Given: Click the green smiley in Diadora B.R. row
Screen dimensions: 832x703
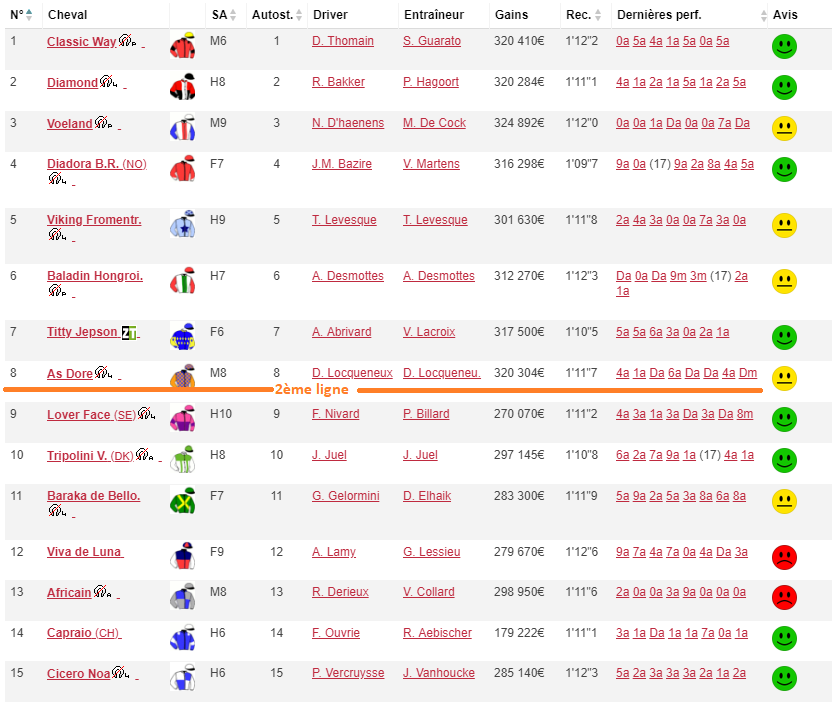Looking at the screenshot, I should pos(784,169).
